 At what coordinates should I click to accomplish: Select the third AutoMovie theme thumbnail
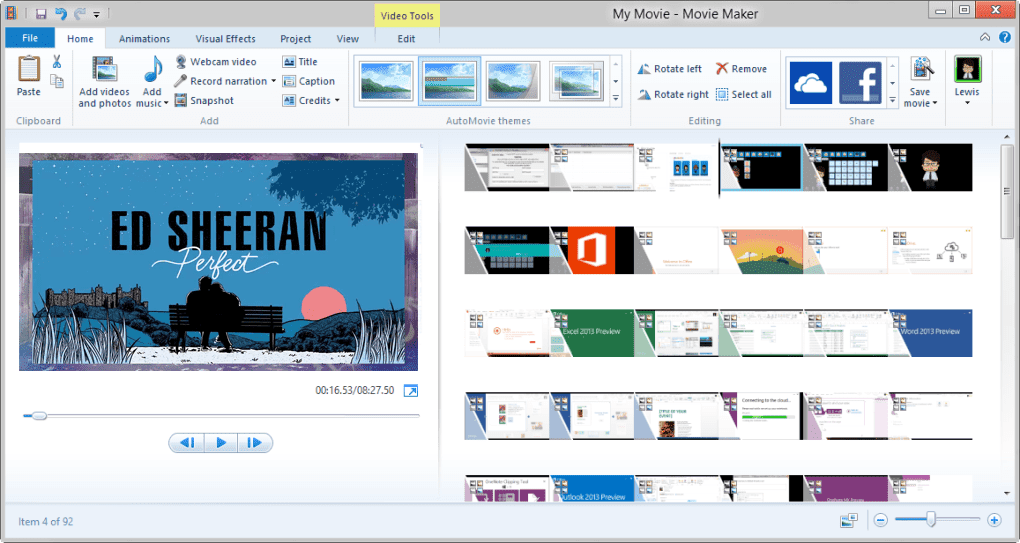[513, 81]
